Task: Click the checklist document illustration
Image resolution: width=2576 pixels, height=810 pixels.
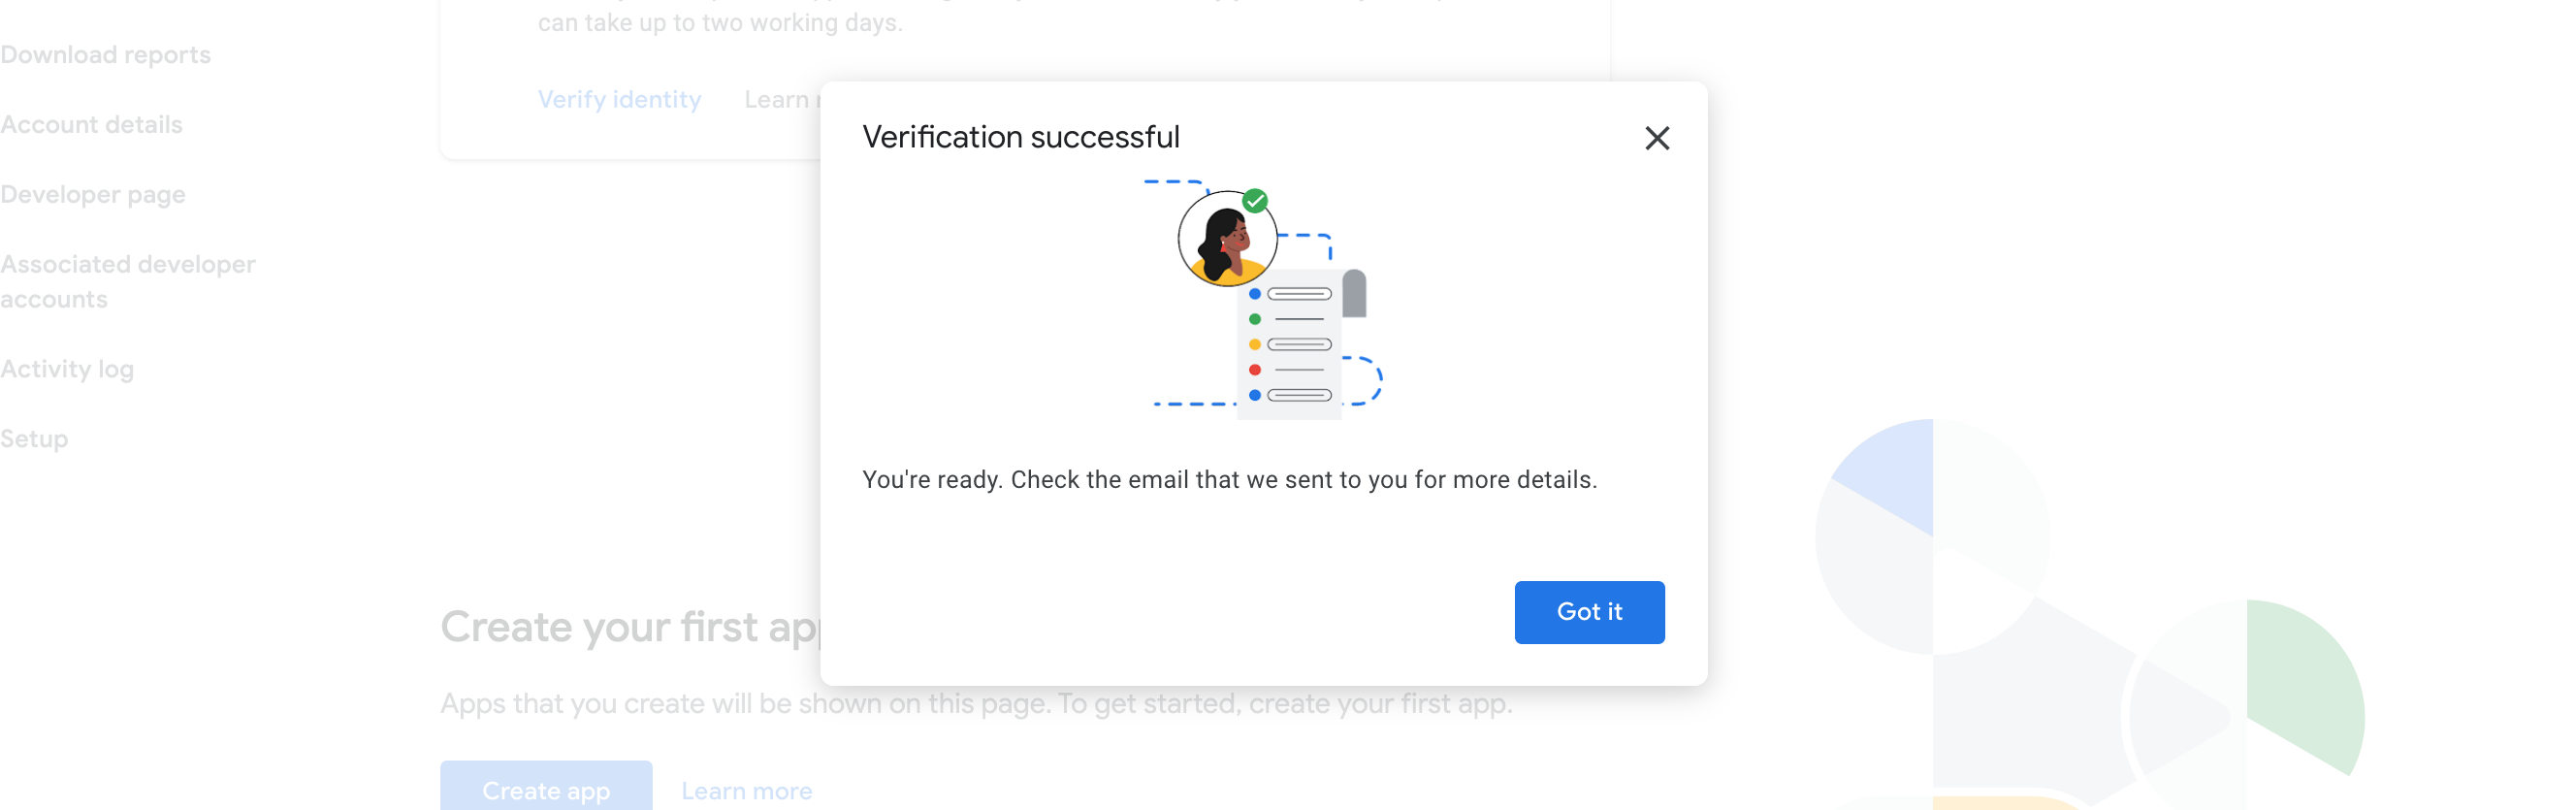Action: coord(1290,346)
